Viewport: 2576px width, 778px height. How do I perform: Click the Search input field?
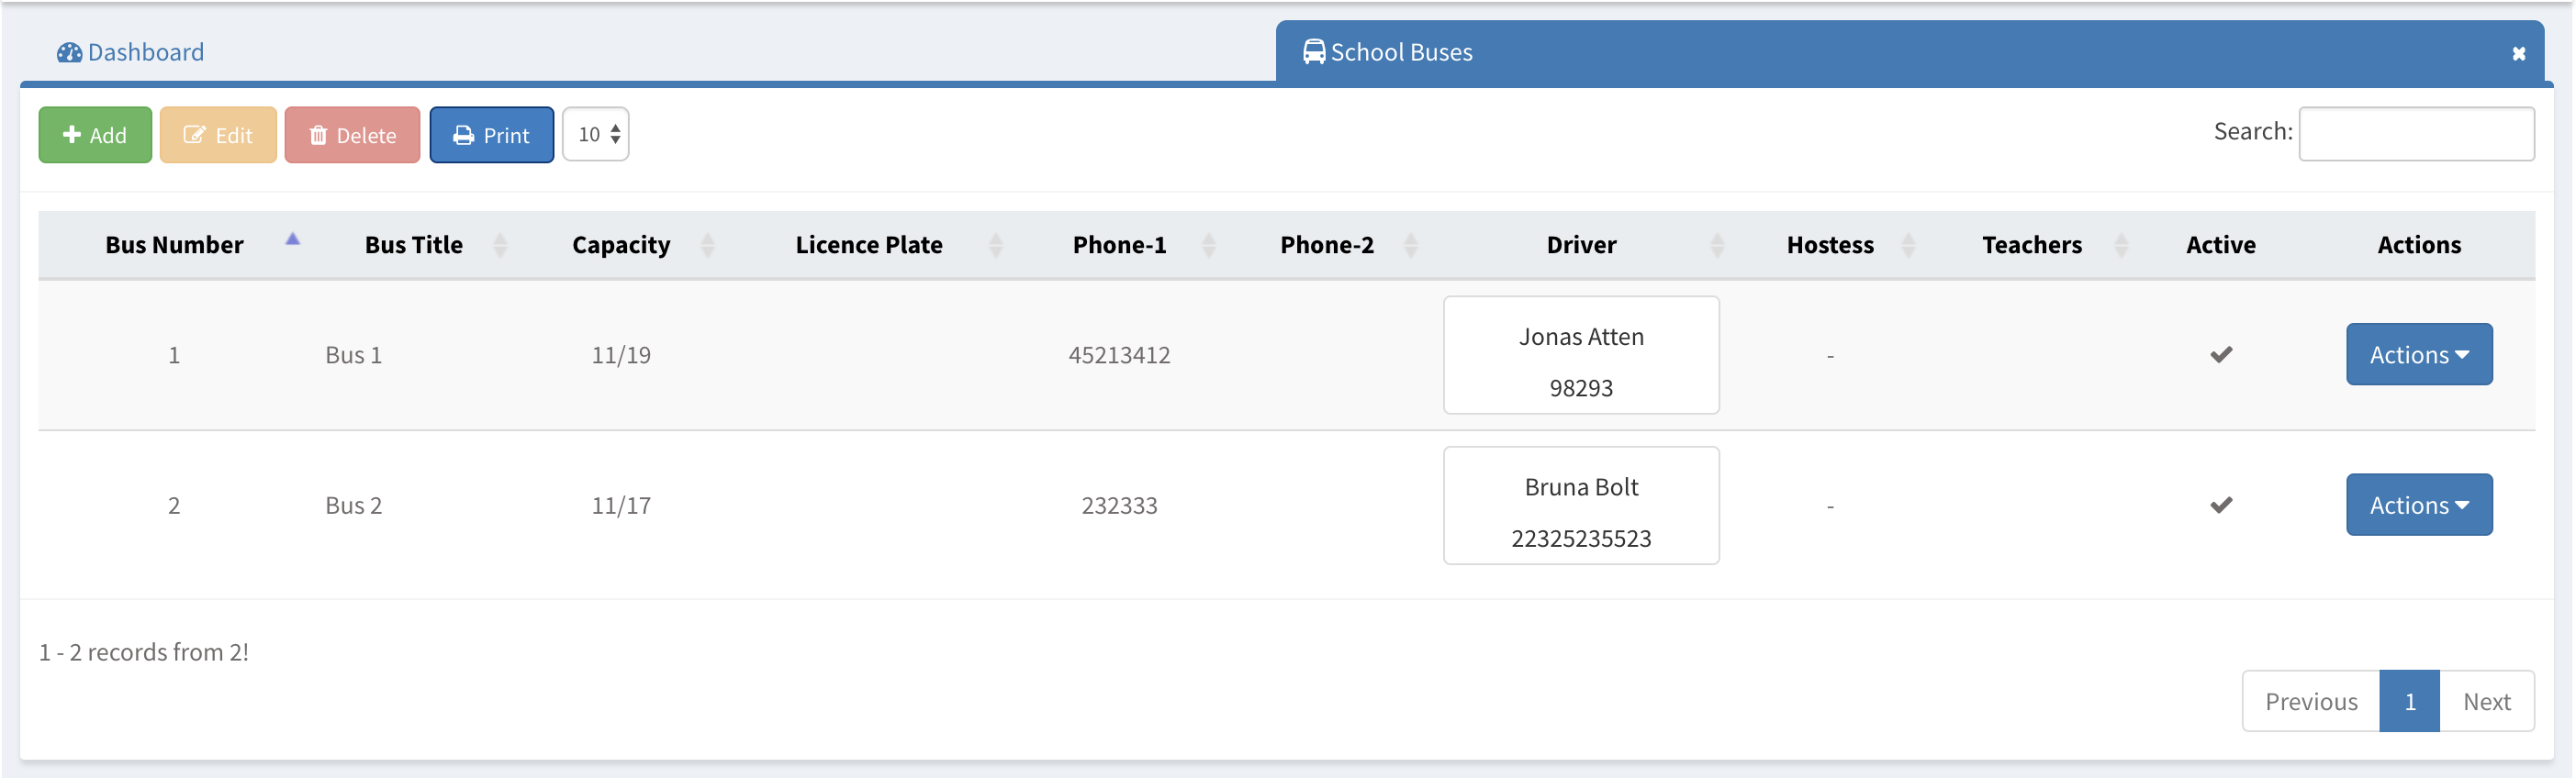tap(2415, 134)
